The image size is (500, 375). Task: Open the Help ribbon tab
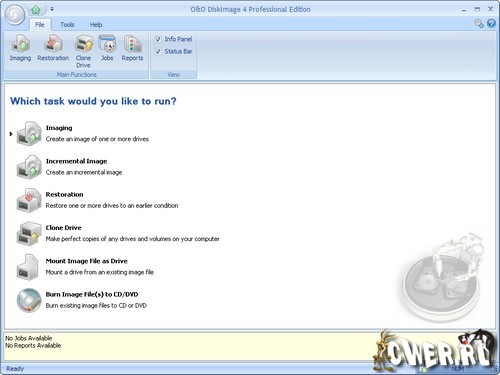pos(96,25)
